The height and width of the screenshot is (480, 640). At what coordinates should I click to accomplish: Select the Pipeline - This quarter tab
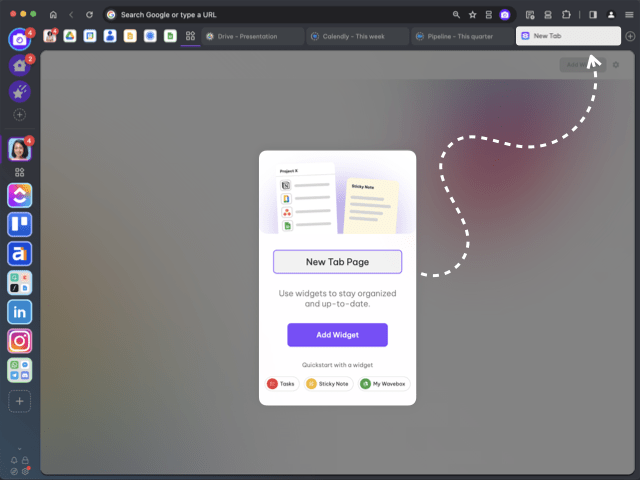[461, 36]
